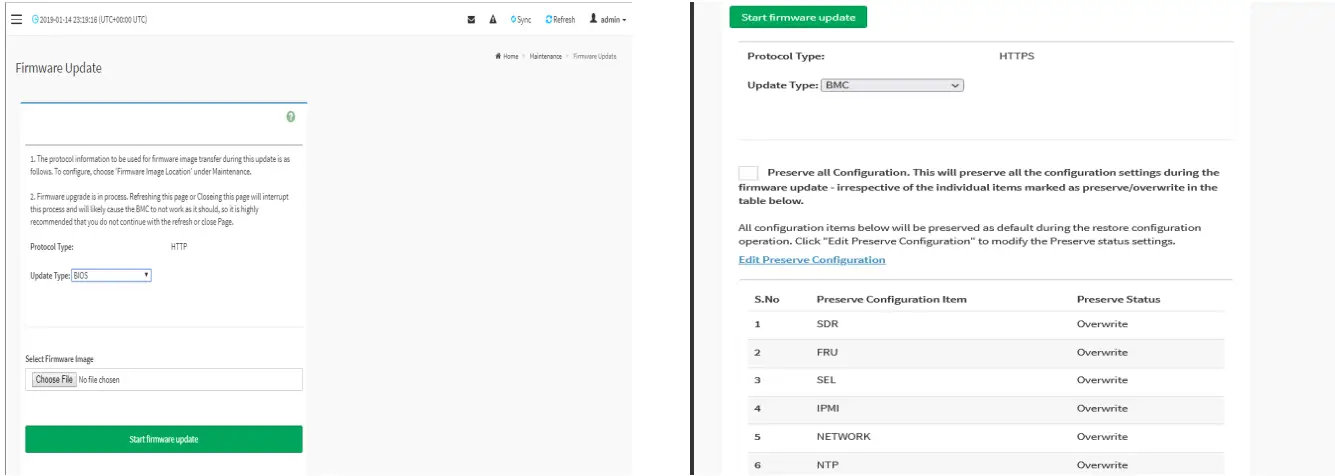Open the Edit Preserve Configuration link

click(812, 260)
